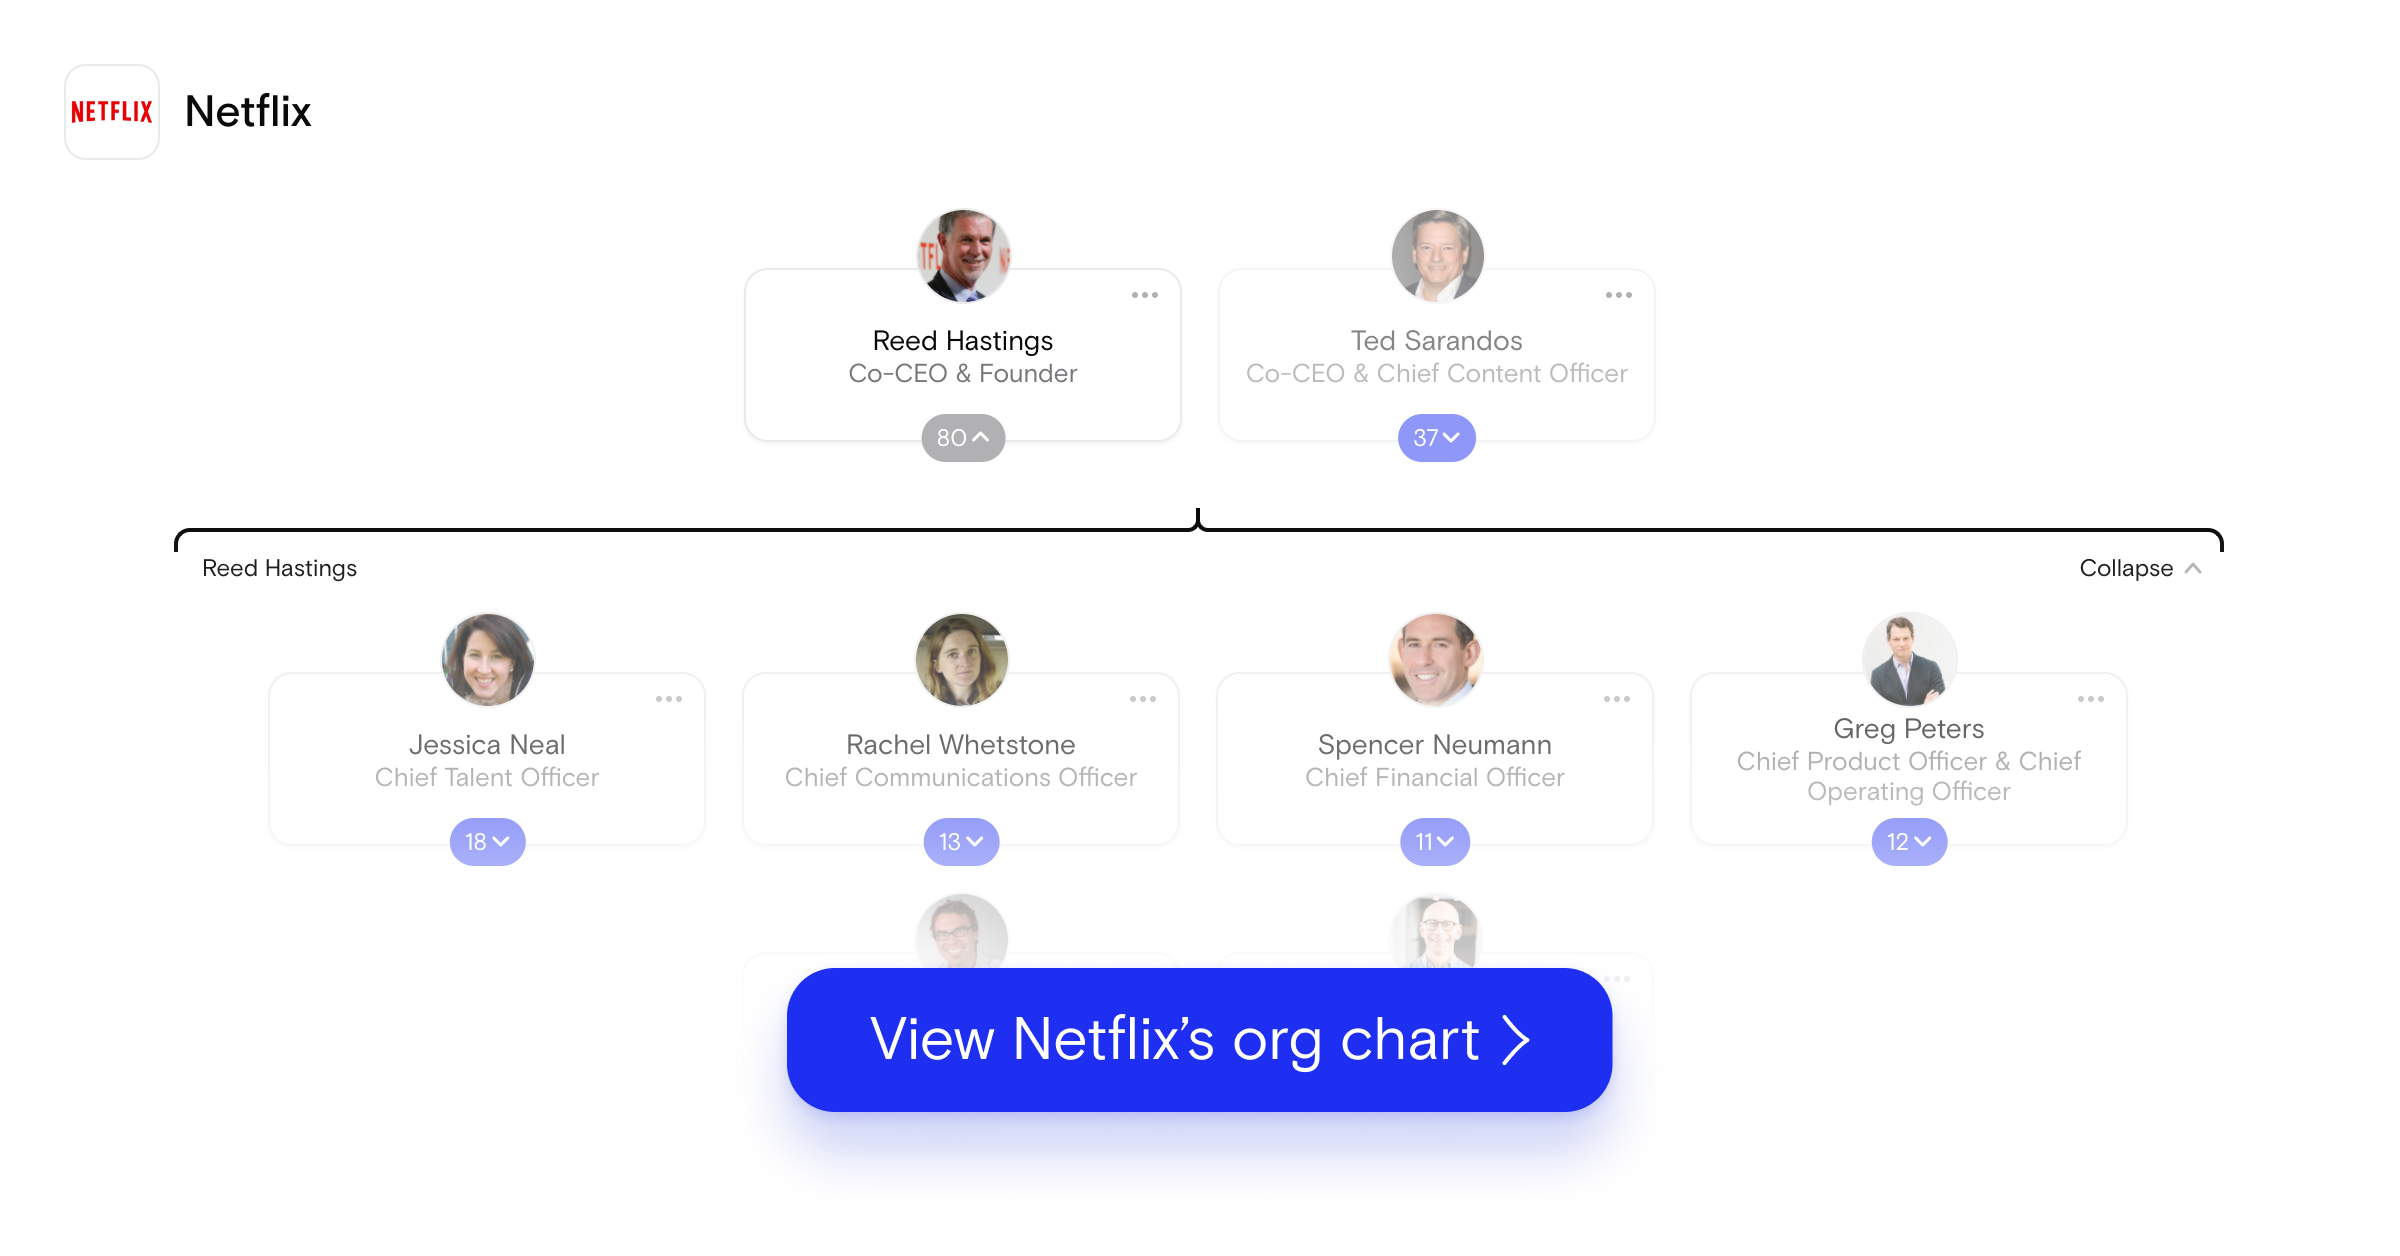Click Rachel Whetstone Communications Officer card
This screenshot has height=1256, width=2400.
[x=960, y=762]
